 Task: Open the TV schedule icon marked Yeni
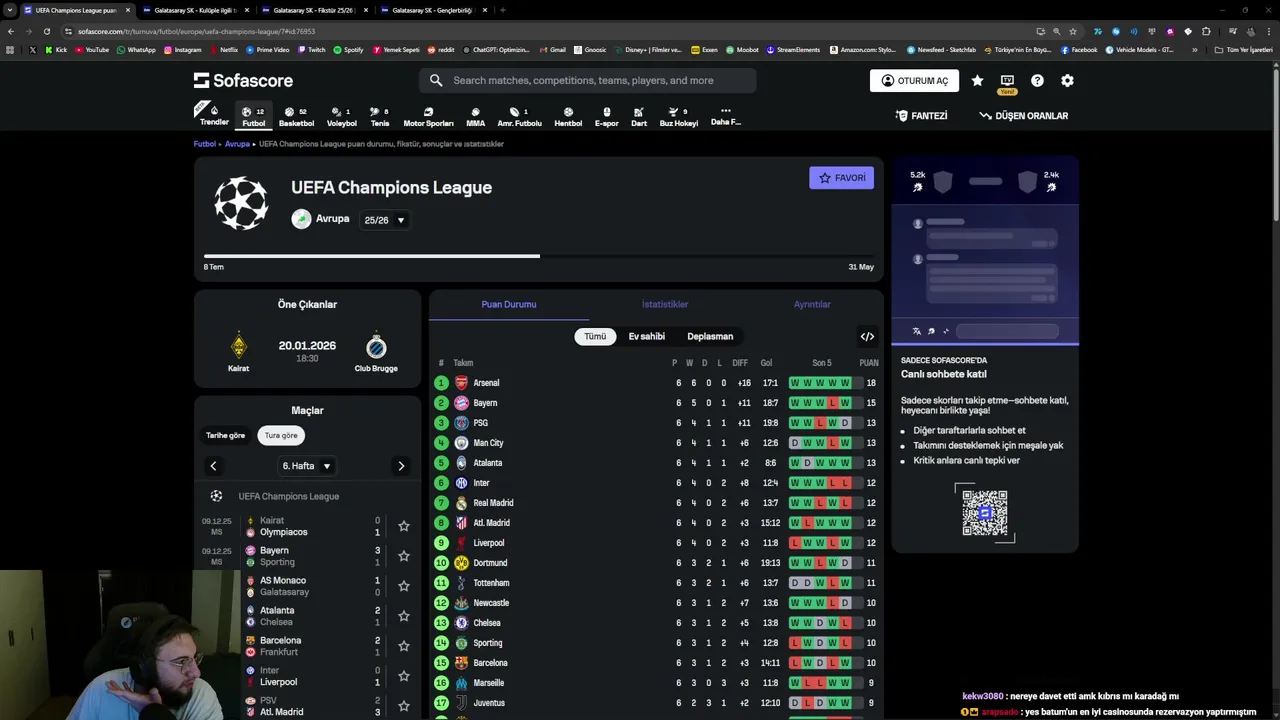pos(1007,82)
